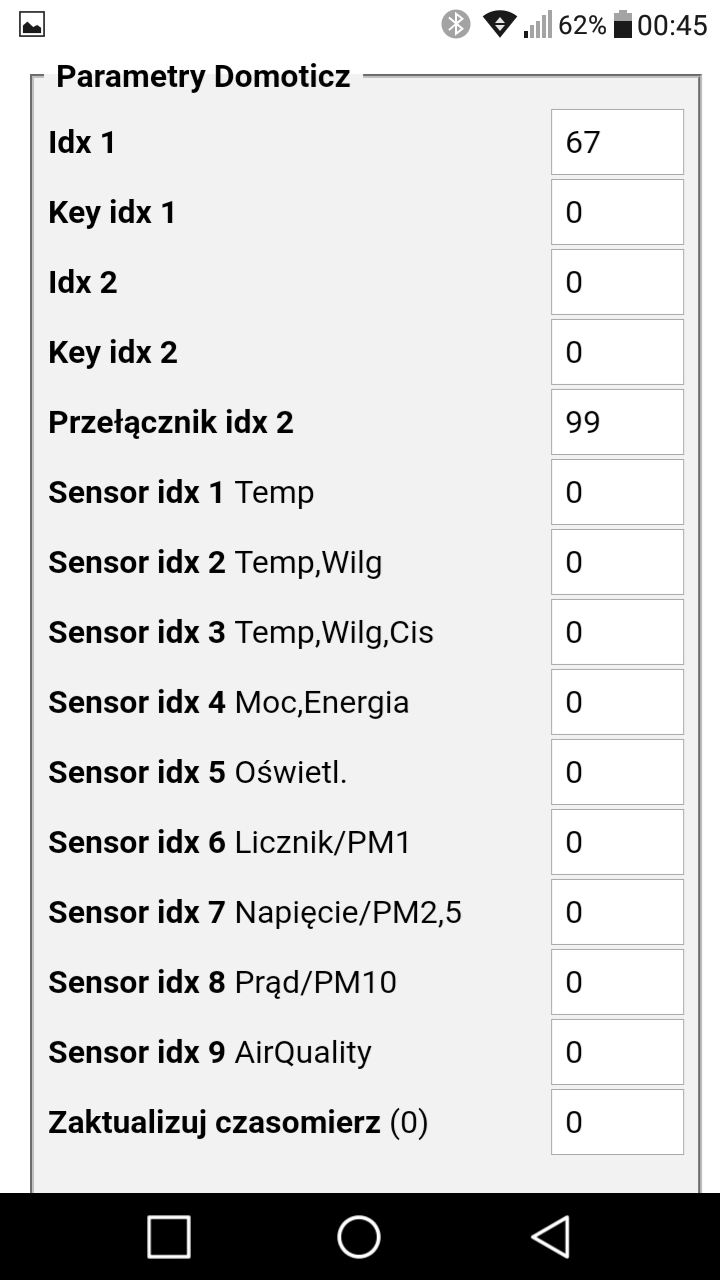Screen dimensions: 720x1280
Task: Tap the Przełącznik idx 2 input
Action: (617, 422)
